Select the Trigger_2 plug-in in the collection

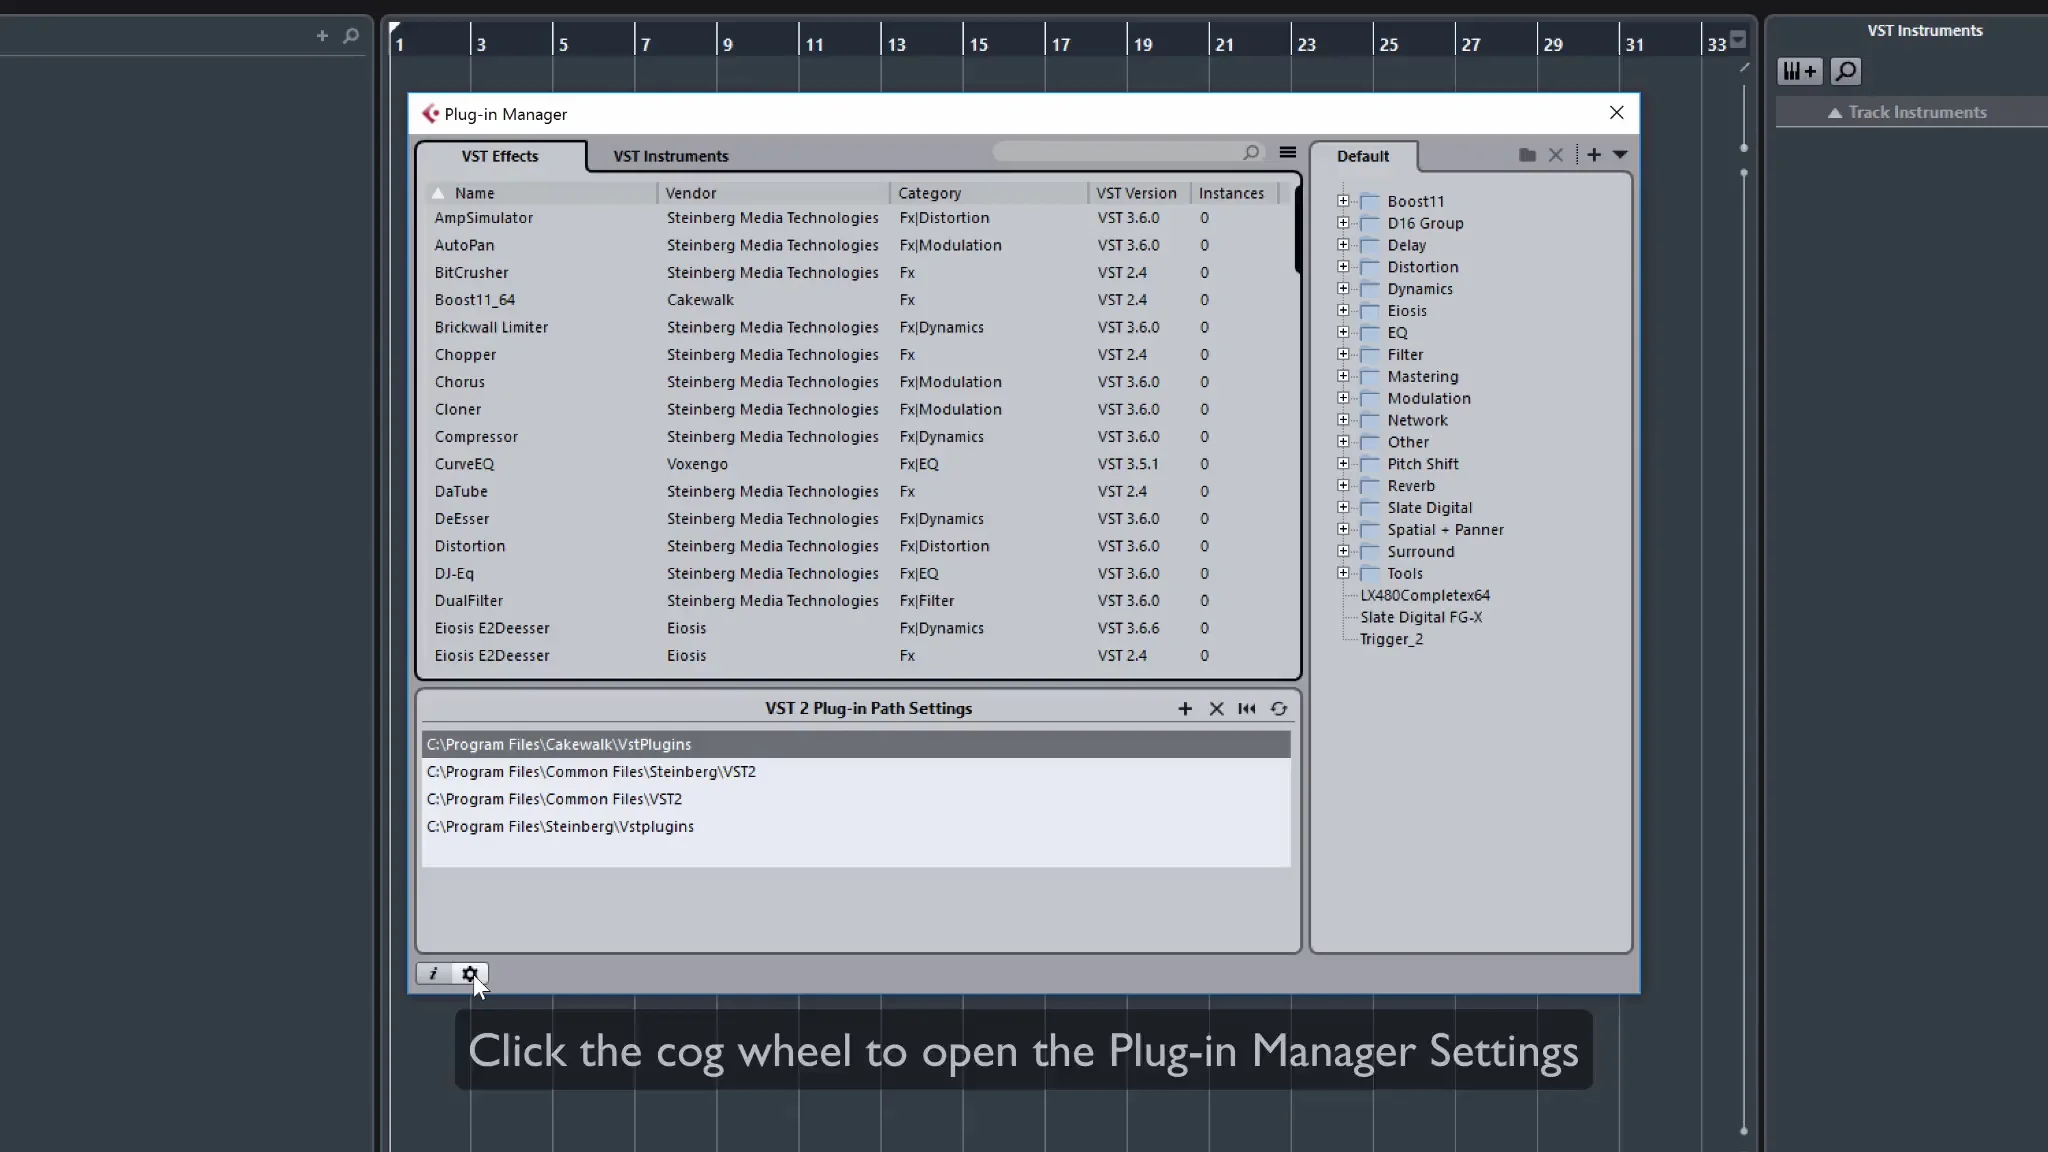pos(1391,639)
